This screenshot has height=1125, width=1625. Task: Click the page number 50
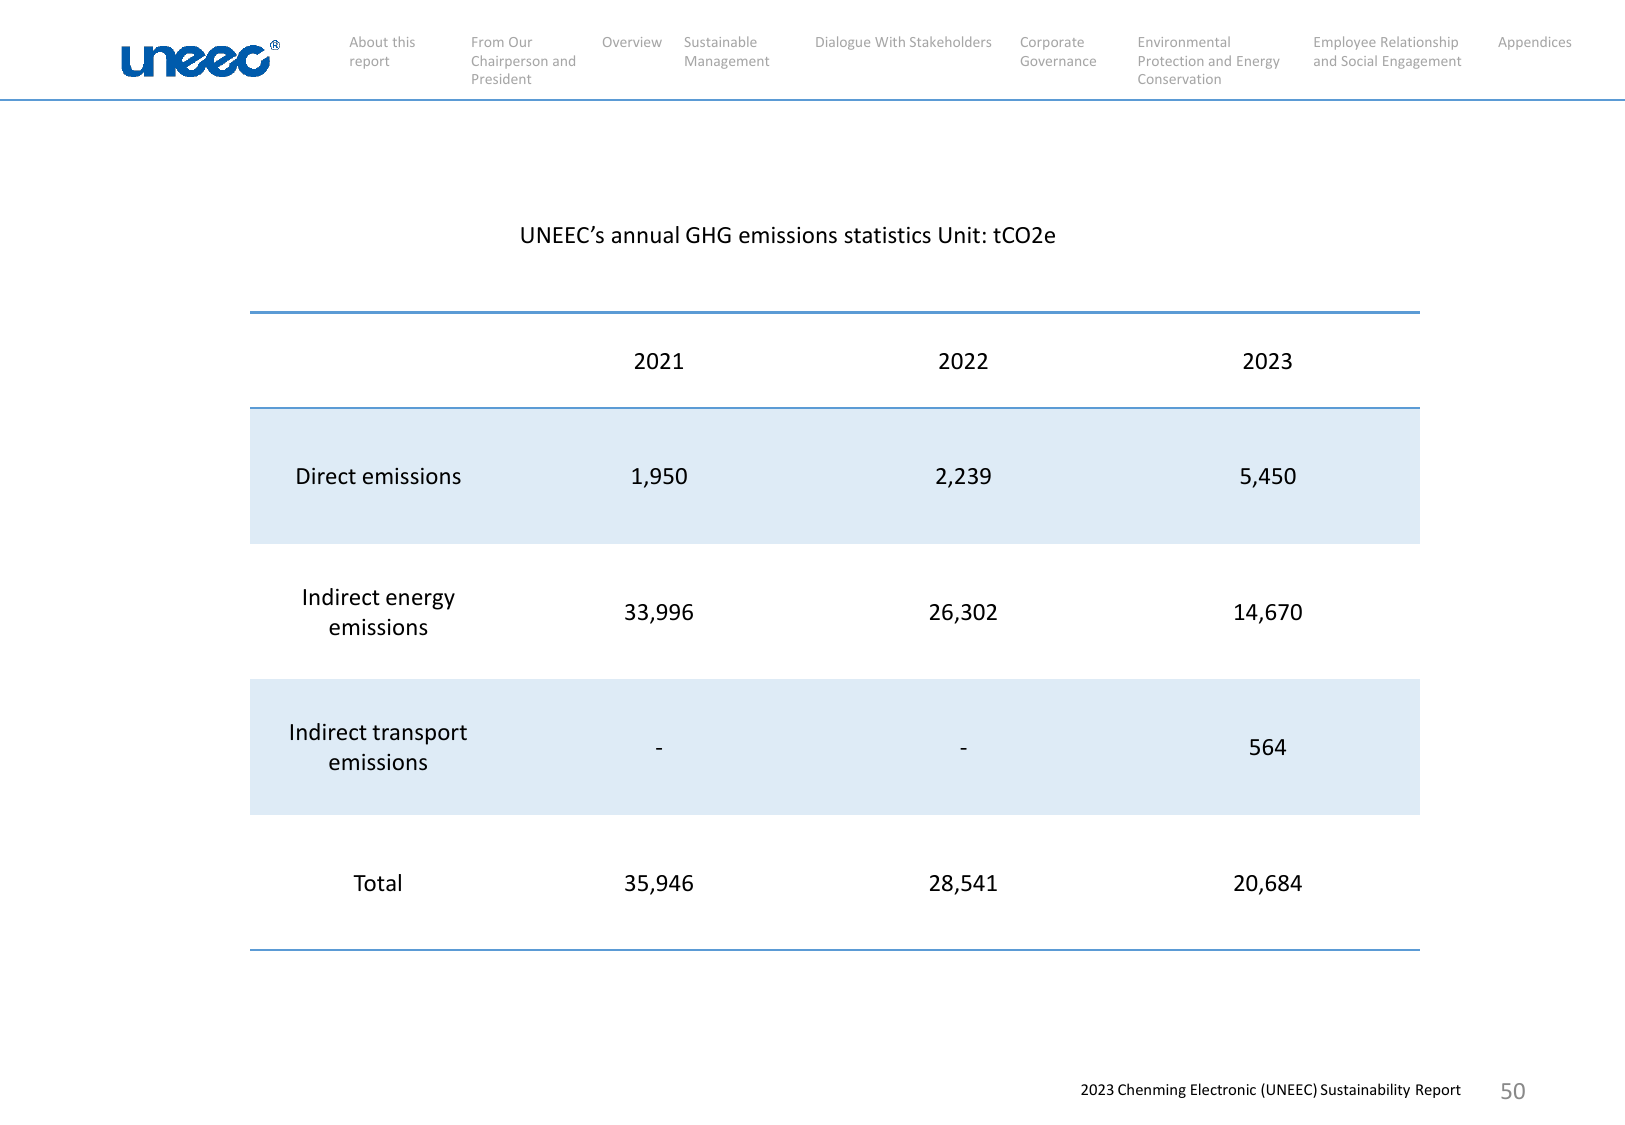1513,1091
